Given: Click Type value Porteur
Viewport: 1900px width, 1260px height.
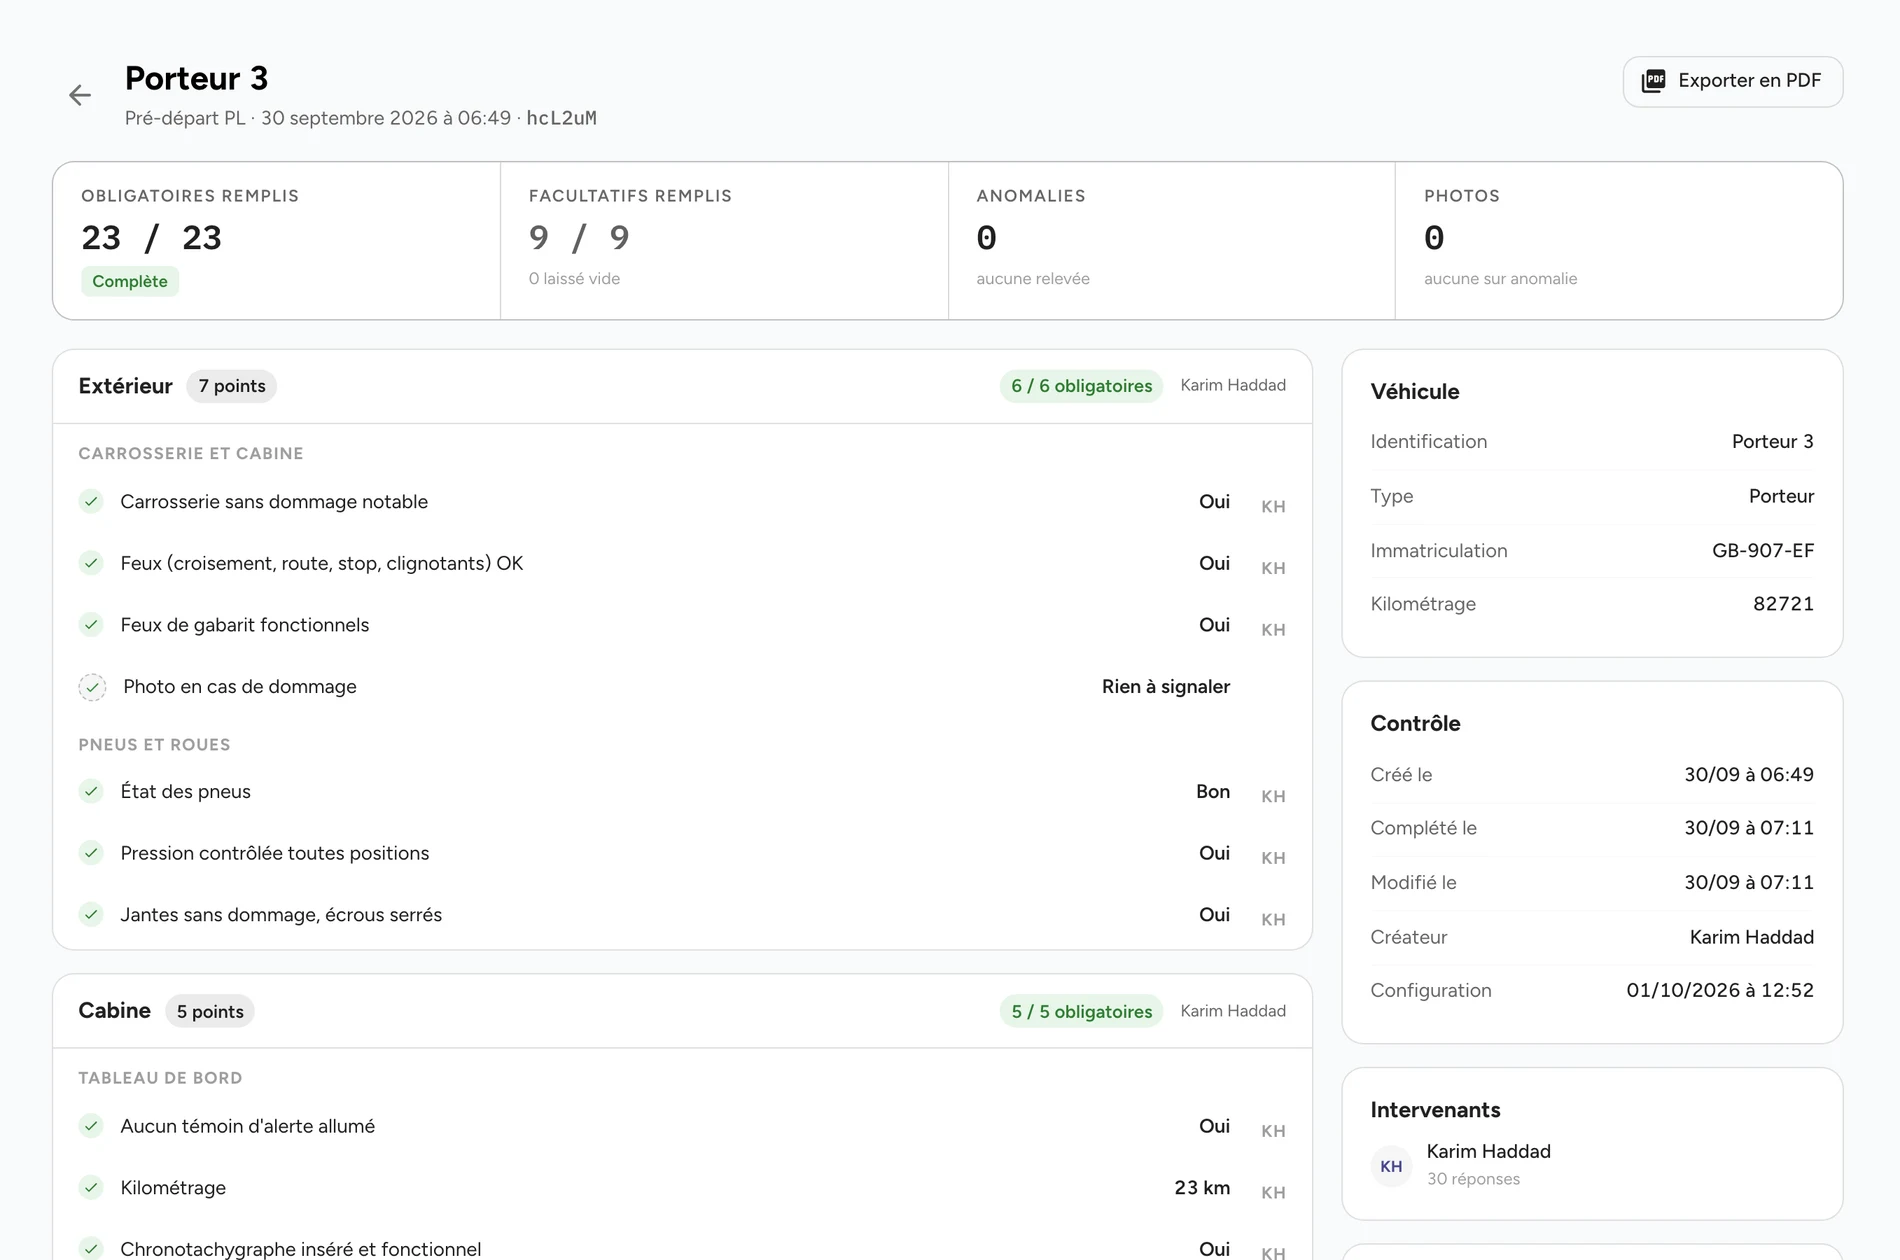Looking at the screenshot, I should point(1782,496).
